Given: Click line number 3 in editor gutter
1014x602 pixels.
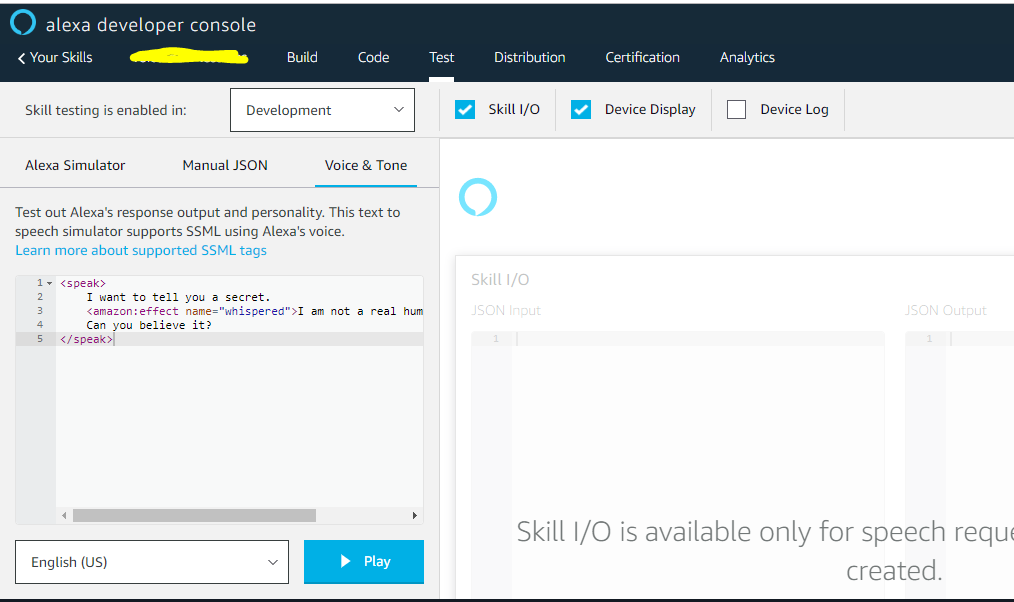Looking at the screenshot, I should pyautogui.click(x=39, y=311).
